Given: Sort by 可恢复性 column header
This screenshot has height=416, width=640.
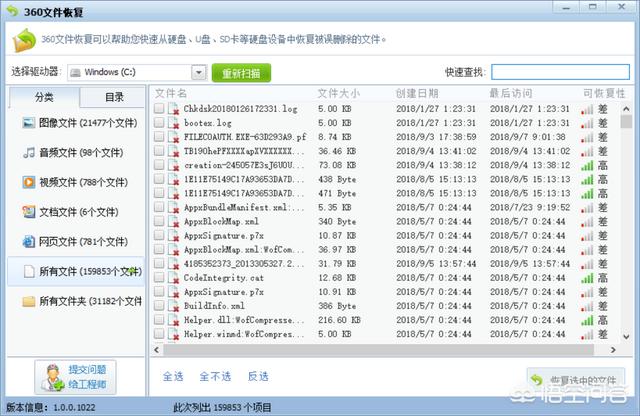Looking at the screenshot, I should [x=604, y=93].
